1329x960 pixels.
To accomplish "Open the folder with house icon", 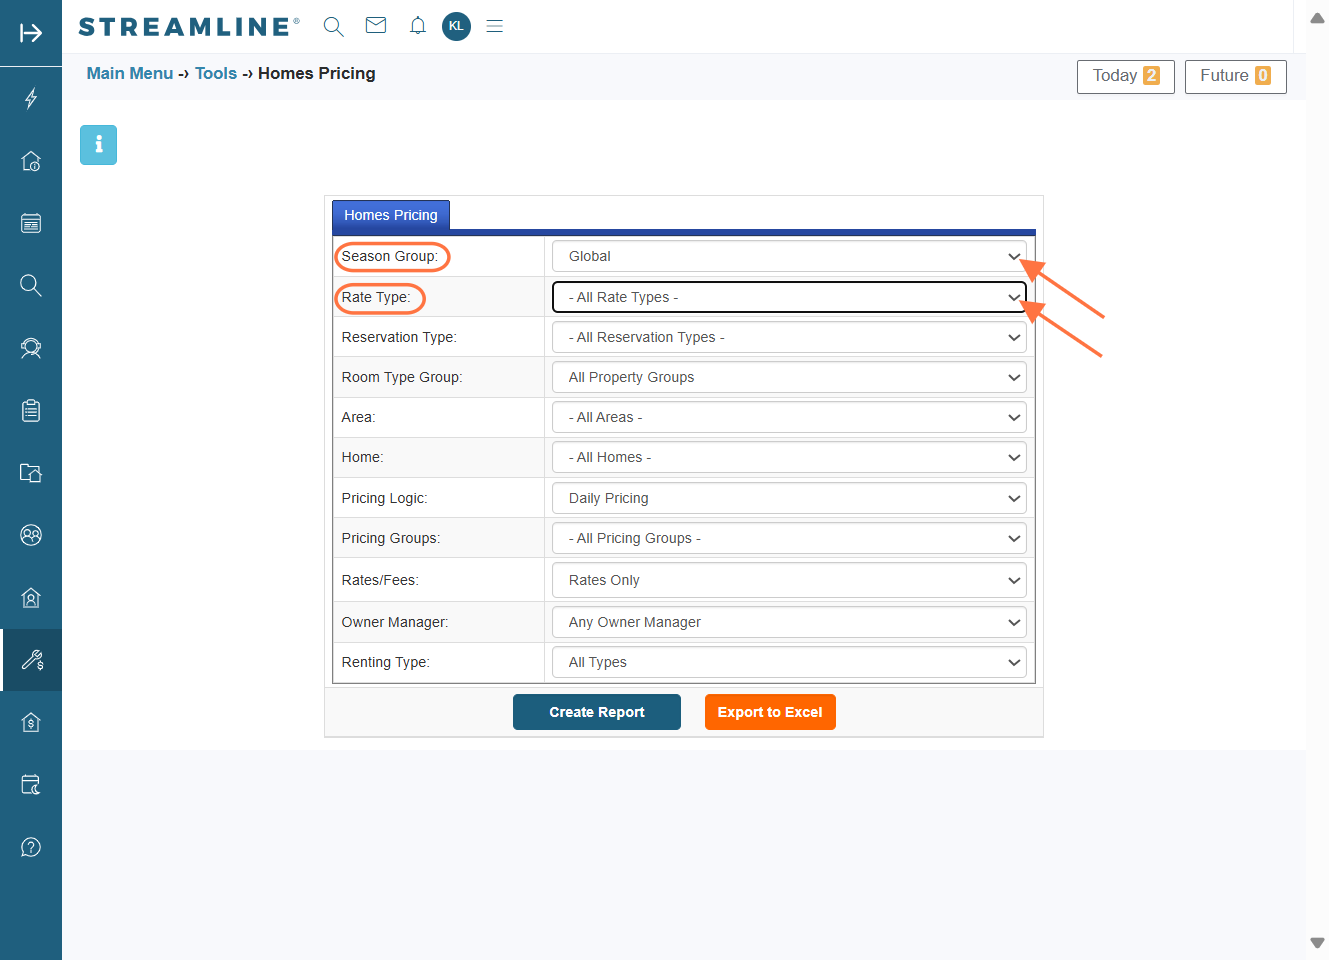I will point(31,473).
